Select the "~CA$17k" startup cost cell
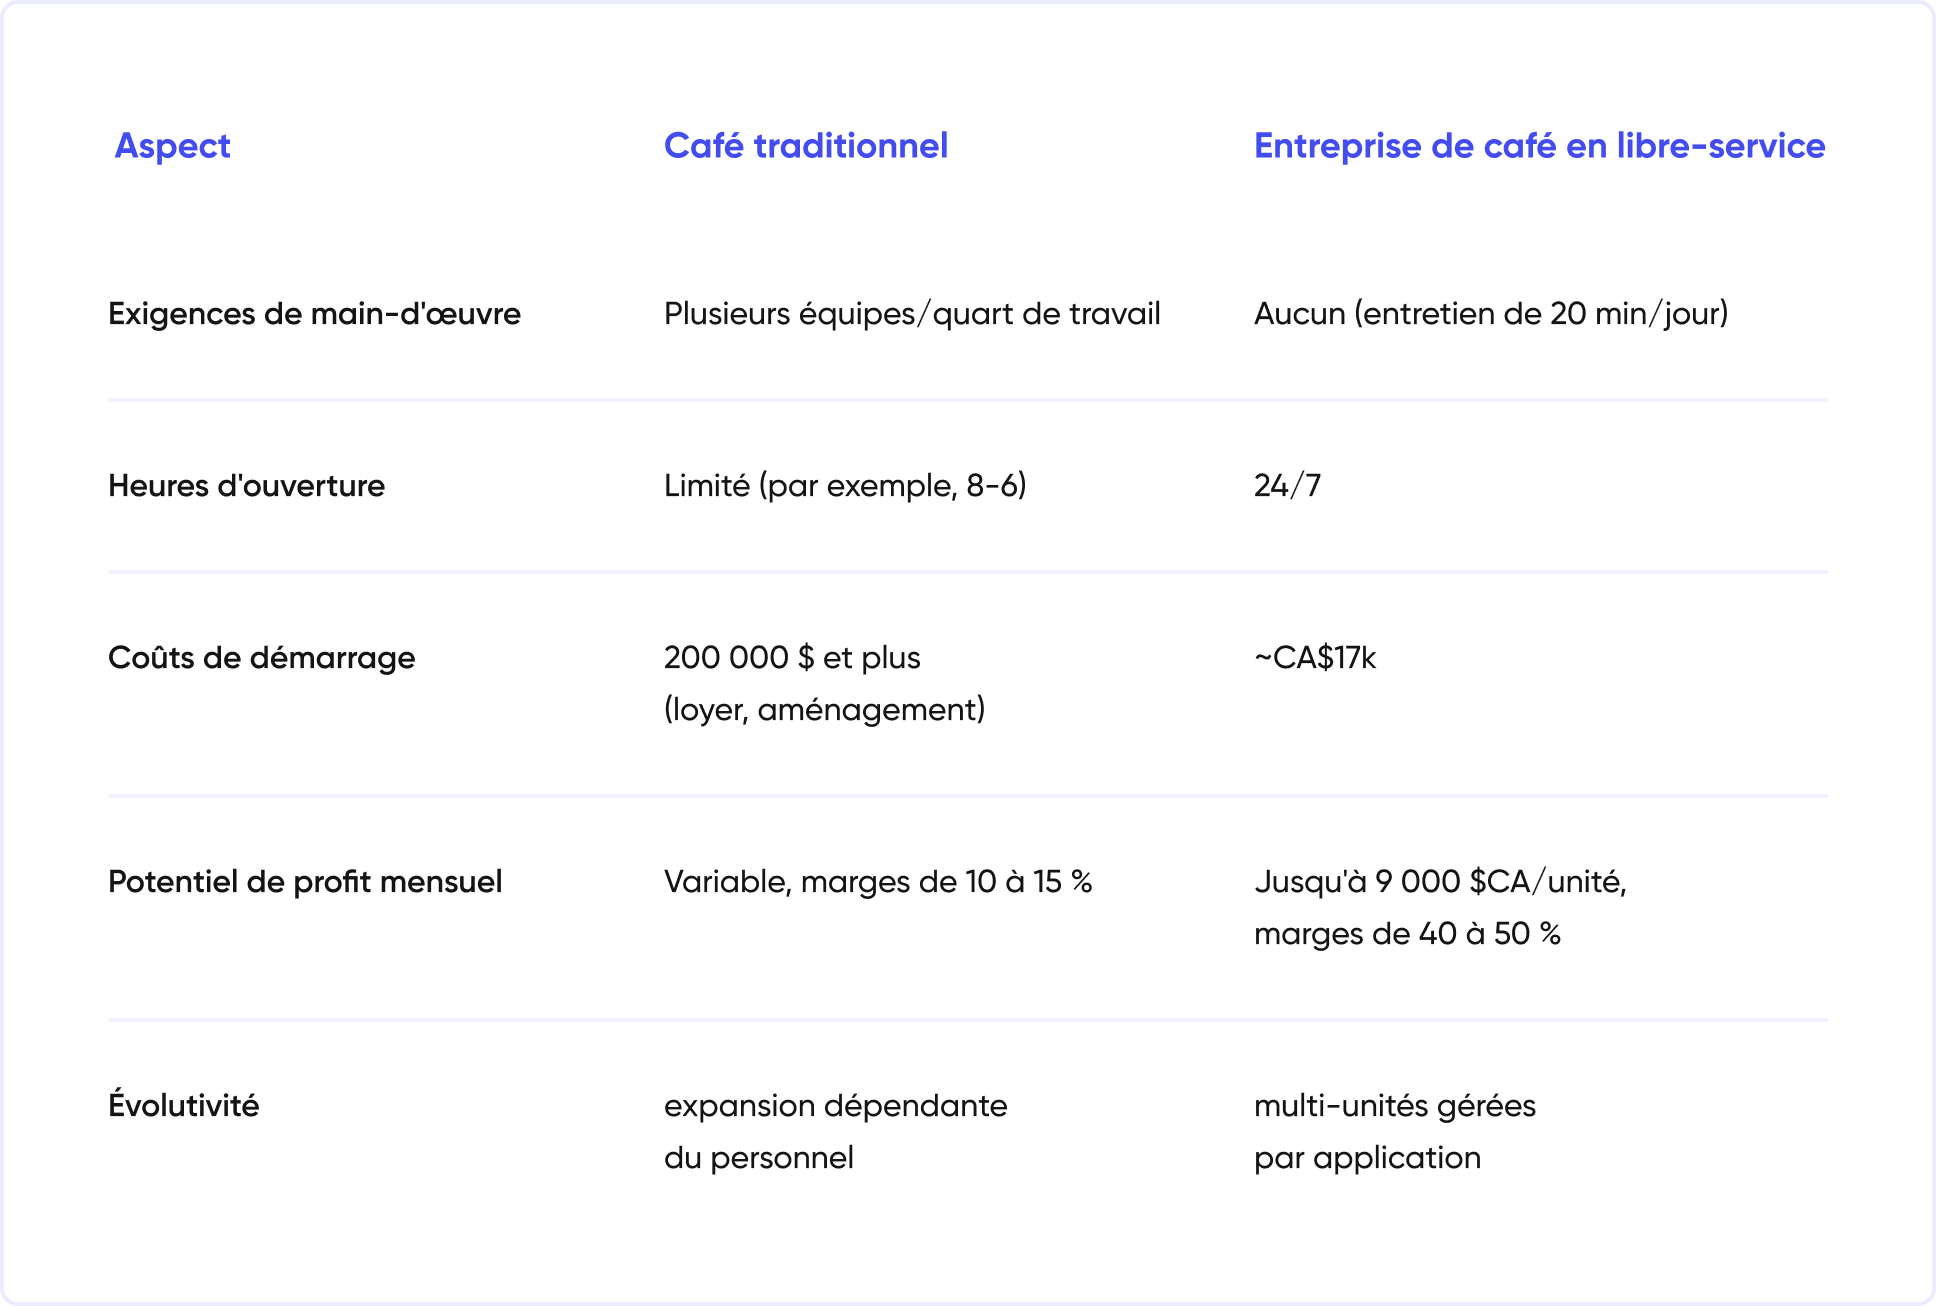 [1314, 658]
